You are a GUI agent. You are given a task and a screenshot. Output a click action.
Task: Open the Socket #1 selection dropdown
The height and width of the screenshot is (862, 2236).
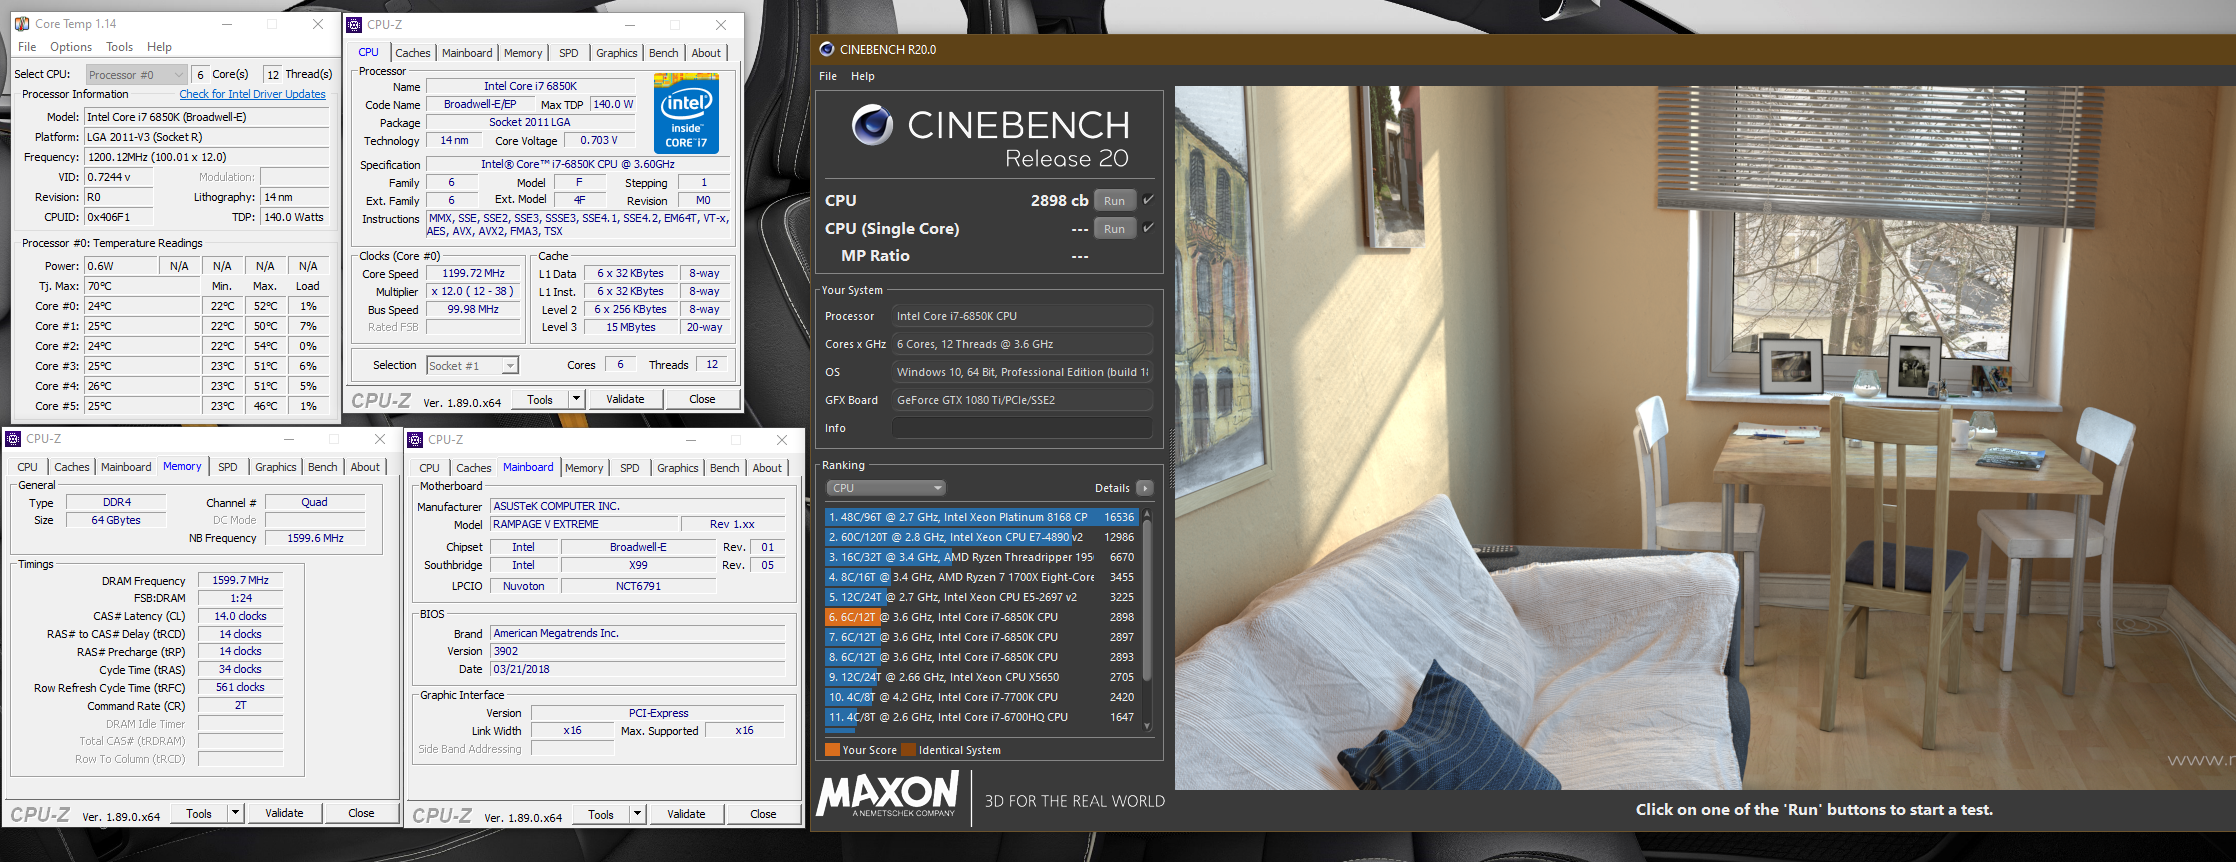[472, 366]
